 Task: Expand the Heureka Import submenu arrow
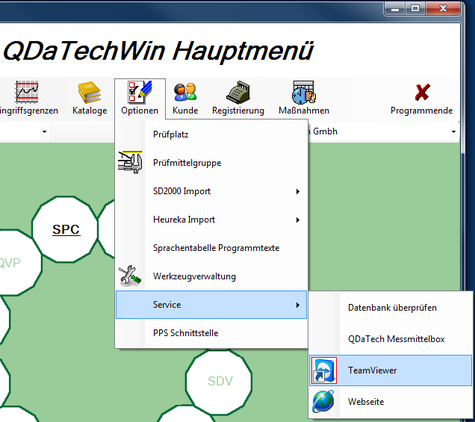point(298,220)
